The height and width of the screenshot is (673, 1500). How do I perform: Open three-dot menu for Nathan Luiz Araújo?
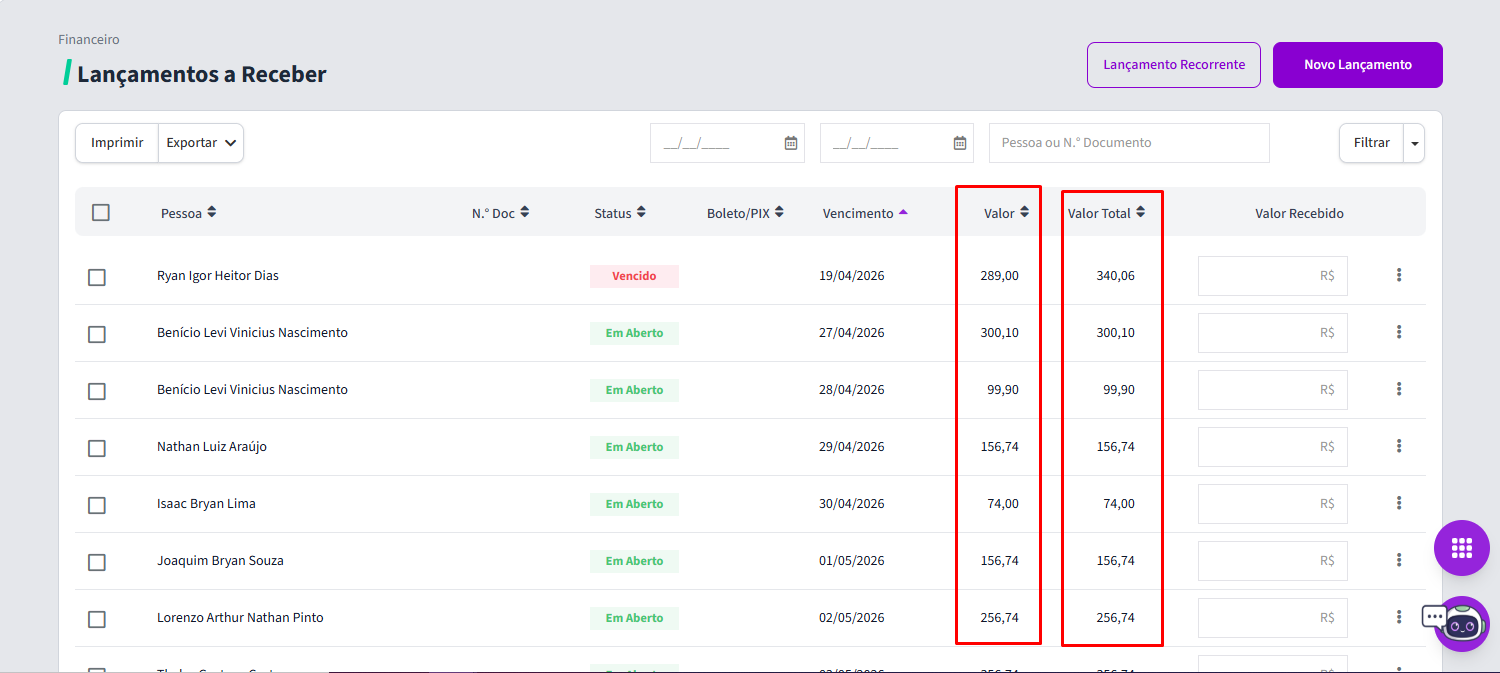click(x=1399, y=446)
